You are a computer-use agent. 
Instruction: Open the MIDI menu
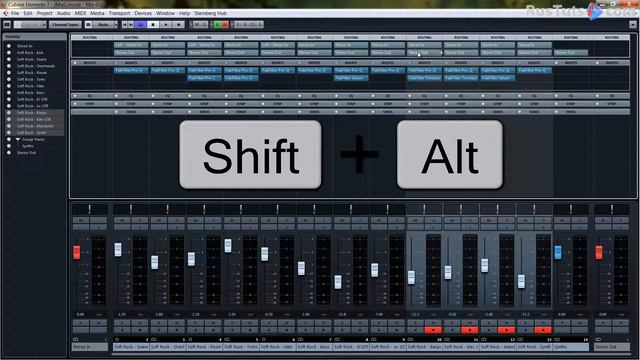[x=80, y=13]
